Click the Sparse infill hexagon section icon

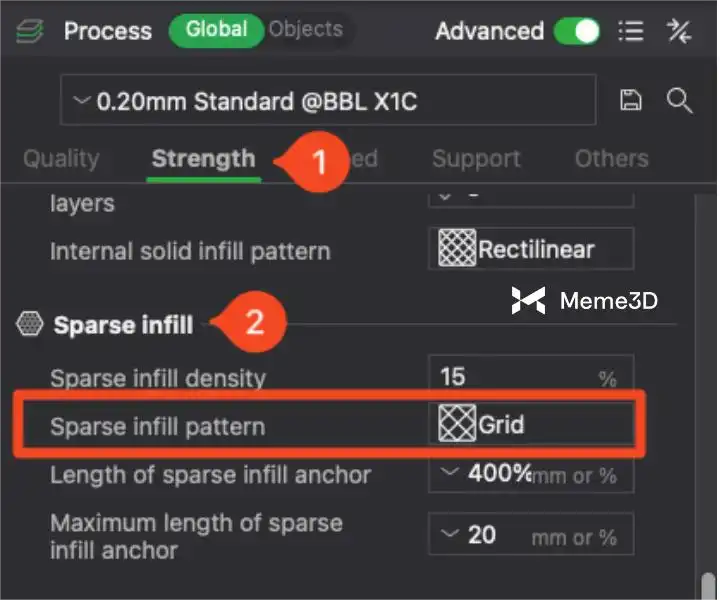pos(30,324)
